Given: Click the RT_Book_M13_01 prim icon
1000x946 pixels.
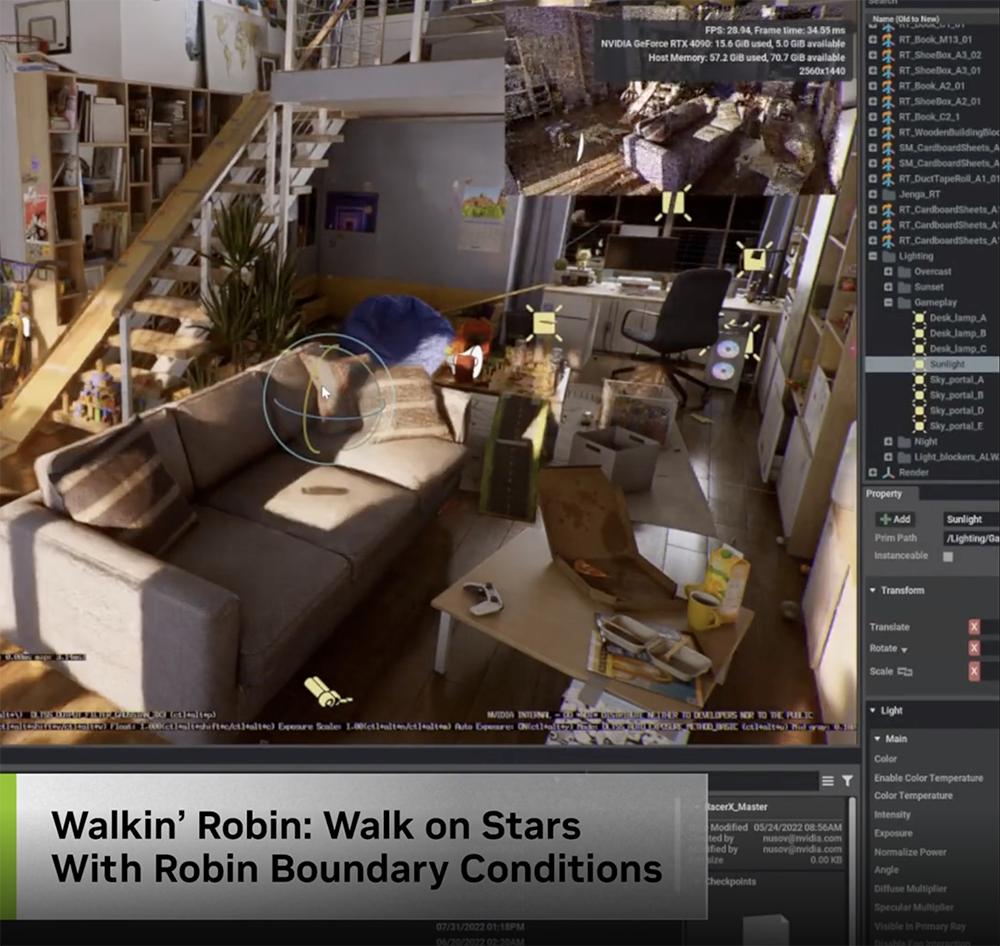Looking at the screenshot, I should click(887, 40).
